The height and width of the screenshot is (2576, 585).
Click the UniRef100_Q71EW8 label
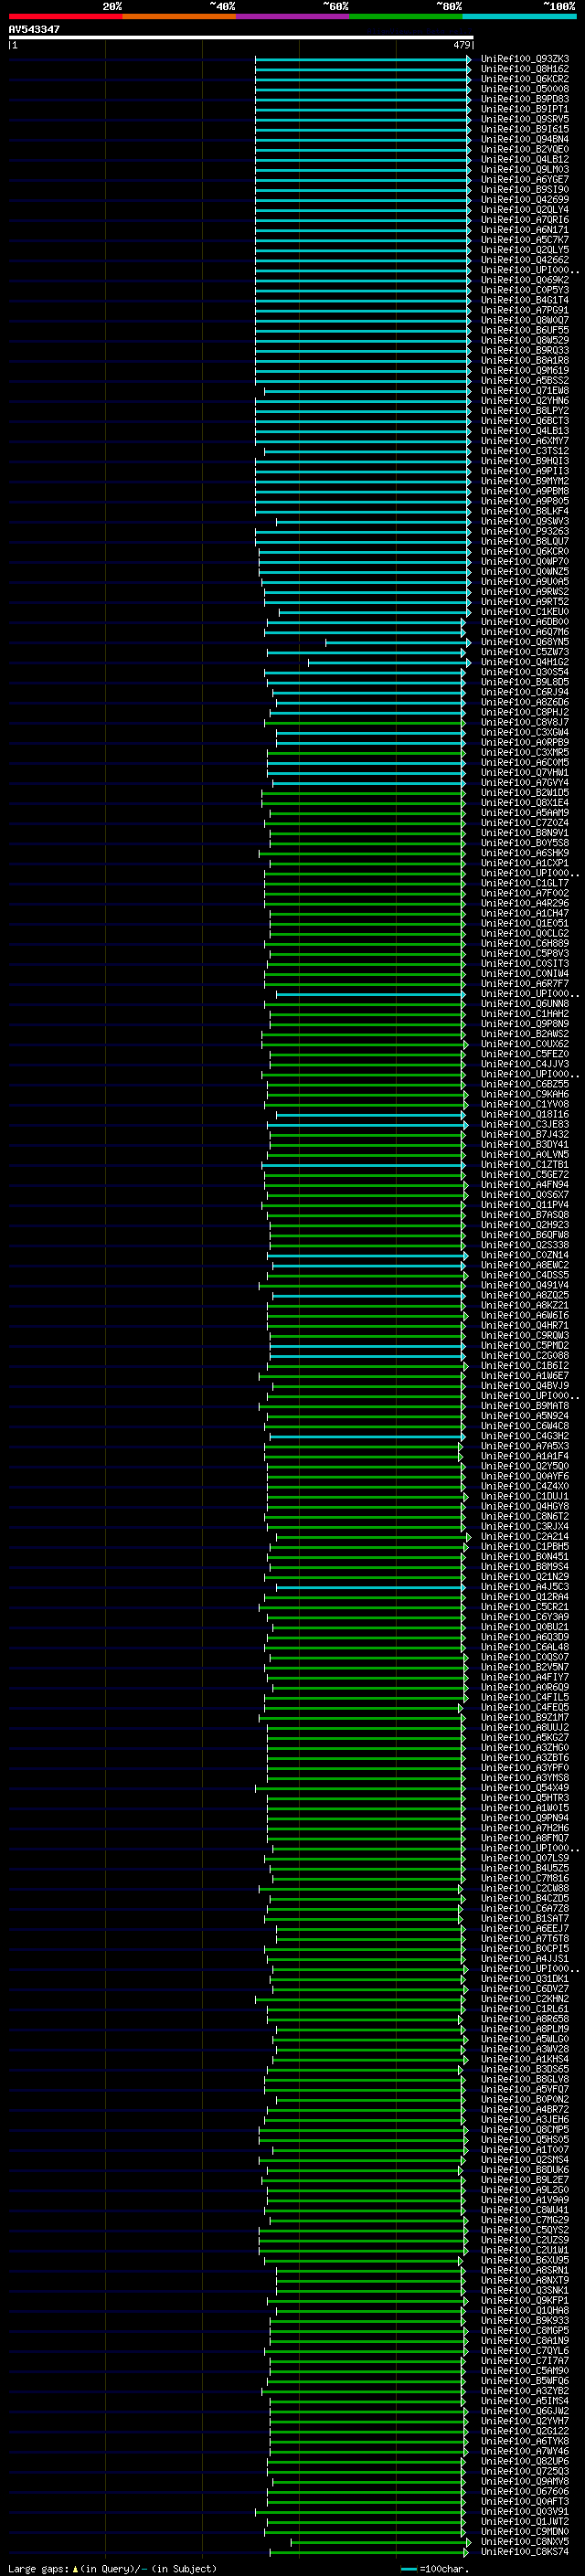click(x=525, y=391)
